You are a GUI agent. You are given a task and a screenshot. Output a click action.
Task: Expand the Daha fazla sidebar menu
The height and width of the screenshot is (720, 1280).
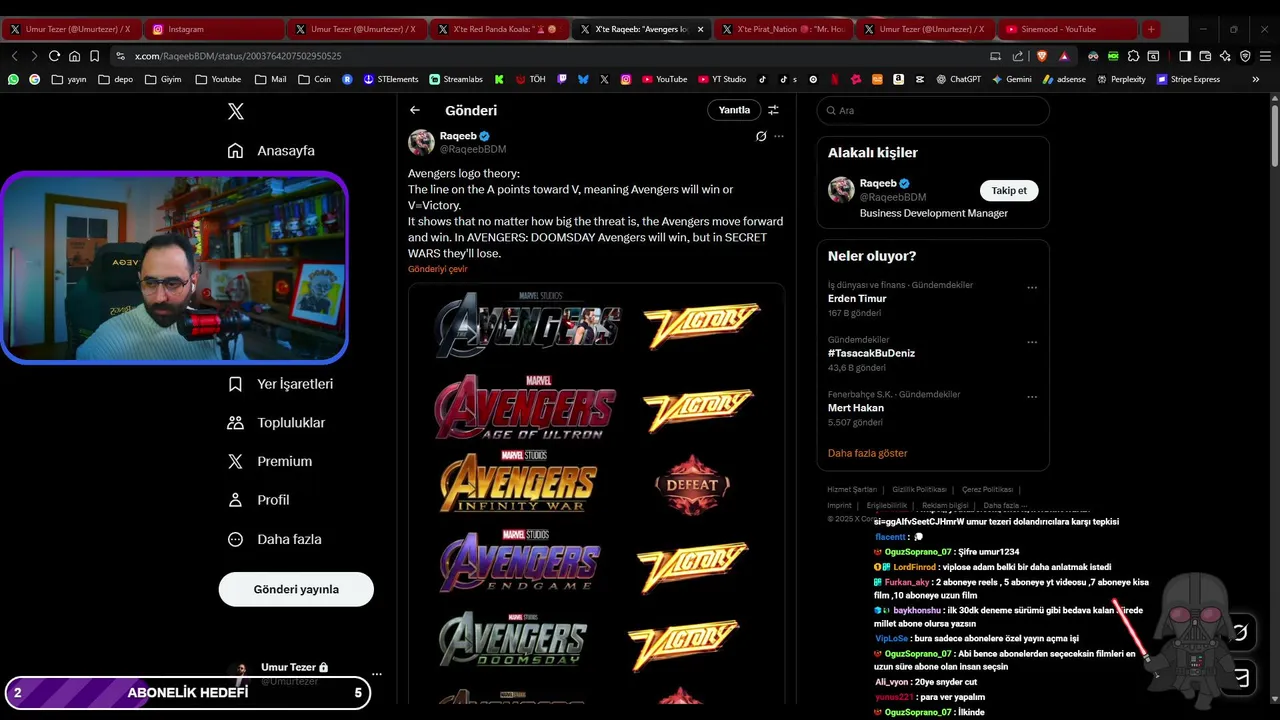pos(275,539)
